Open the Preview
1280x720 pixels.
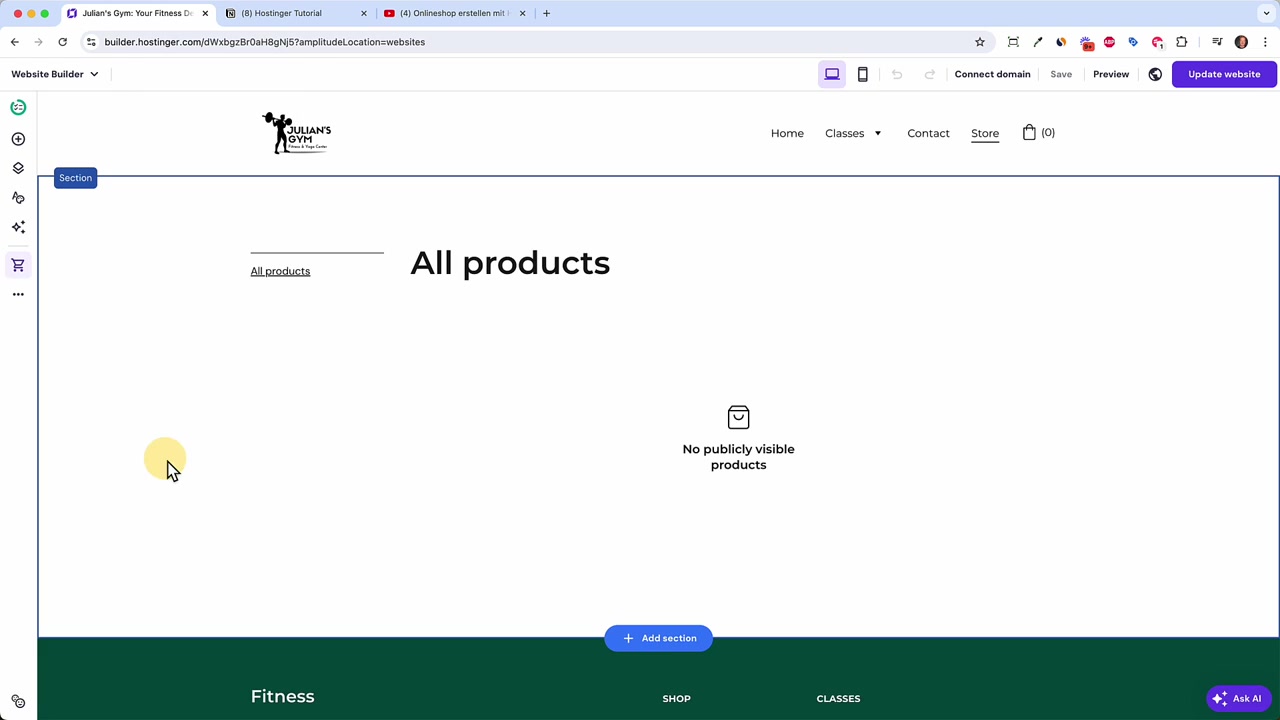[1111, 74]
